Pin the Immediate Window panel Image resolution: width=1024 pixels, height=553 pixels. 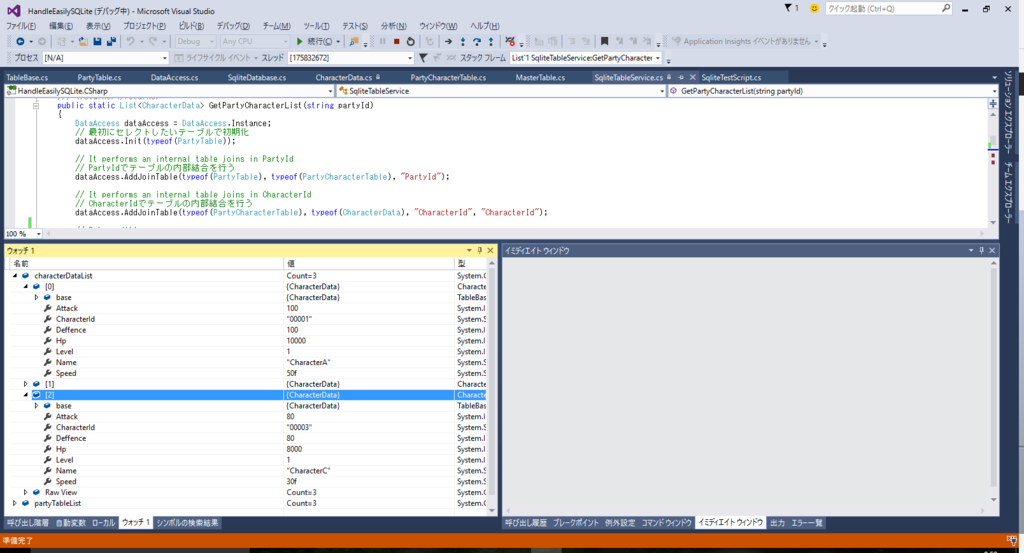click(981, 250)
